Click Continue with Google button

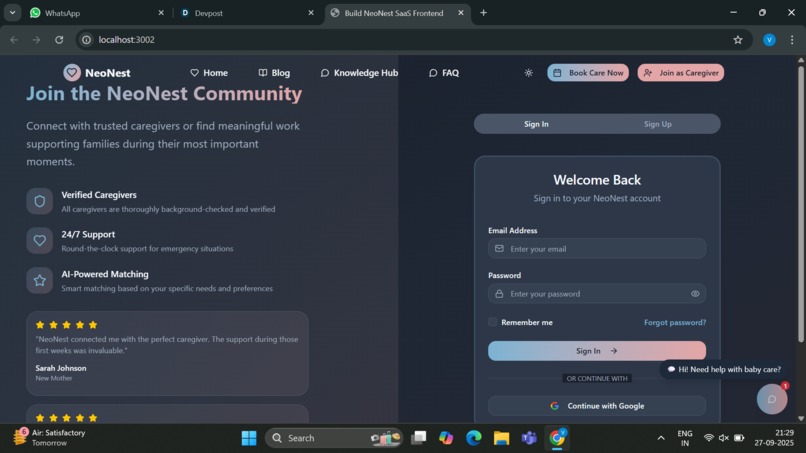click(x=597, y=406)
